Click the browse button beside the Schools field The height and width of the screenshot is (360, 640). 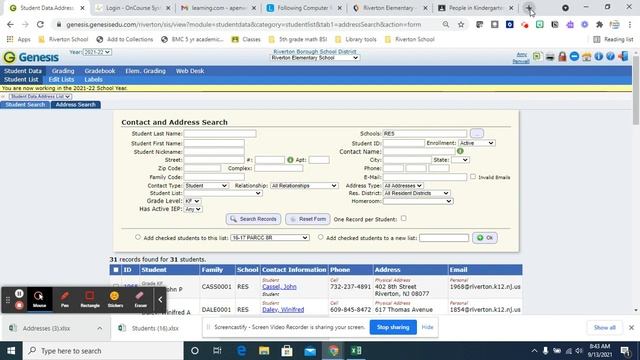tap(477, 133)
